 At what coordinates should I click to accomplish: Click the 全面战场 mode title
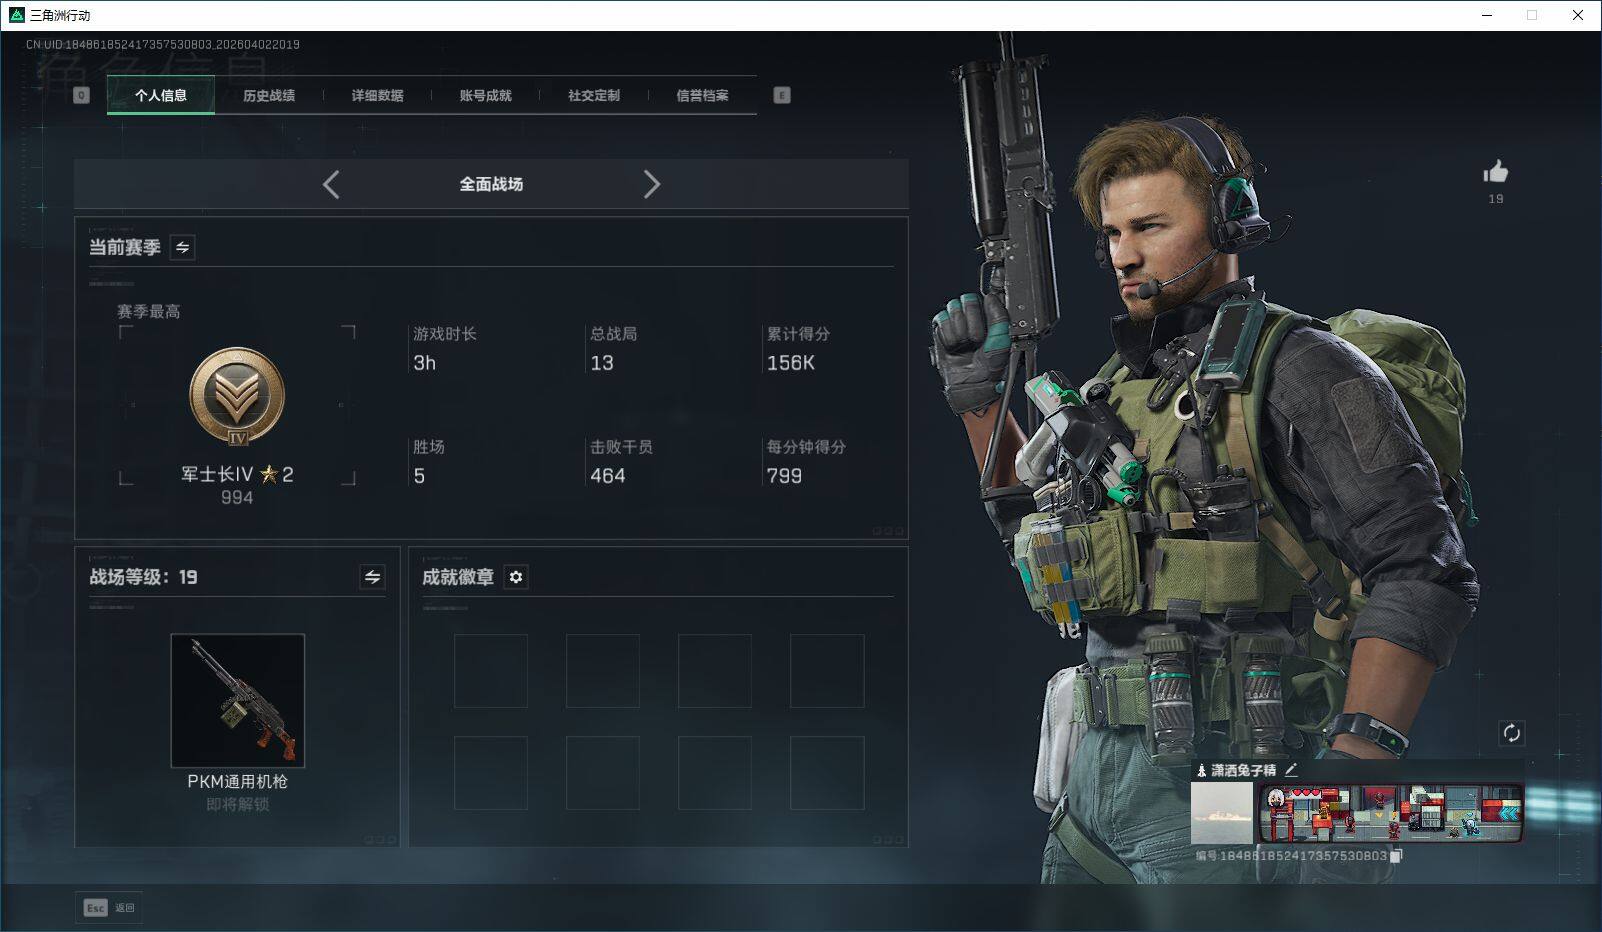tap(491, 184)
